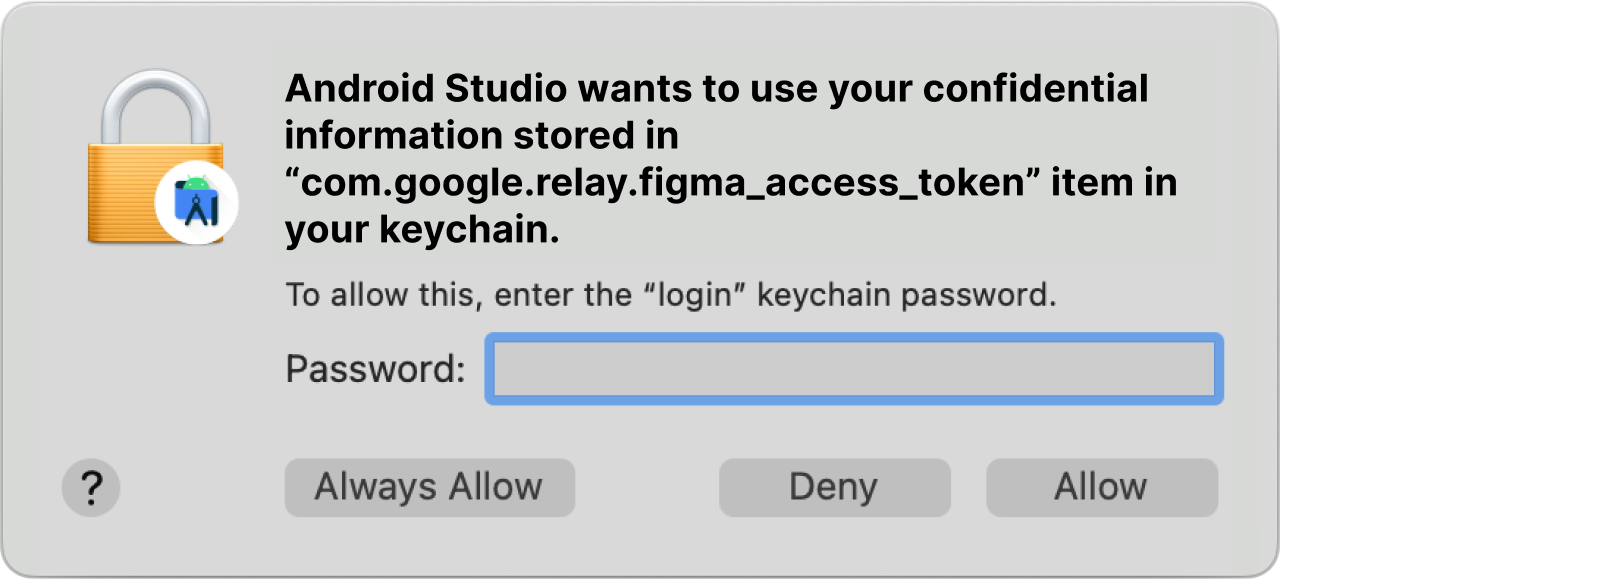The image size is (1600, 579).
Task: Click the words "your keychain." in the heading
Action: tap(422, 230)
